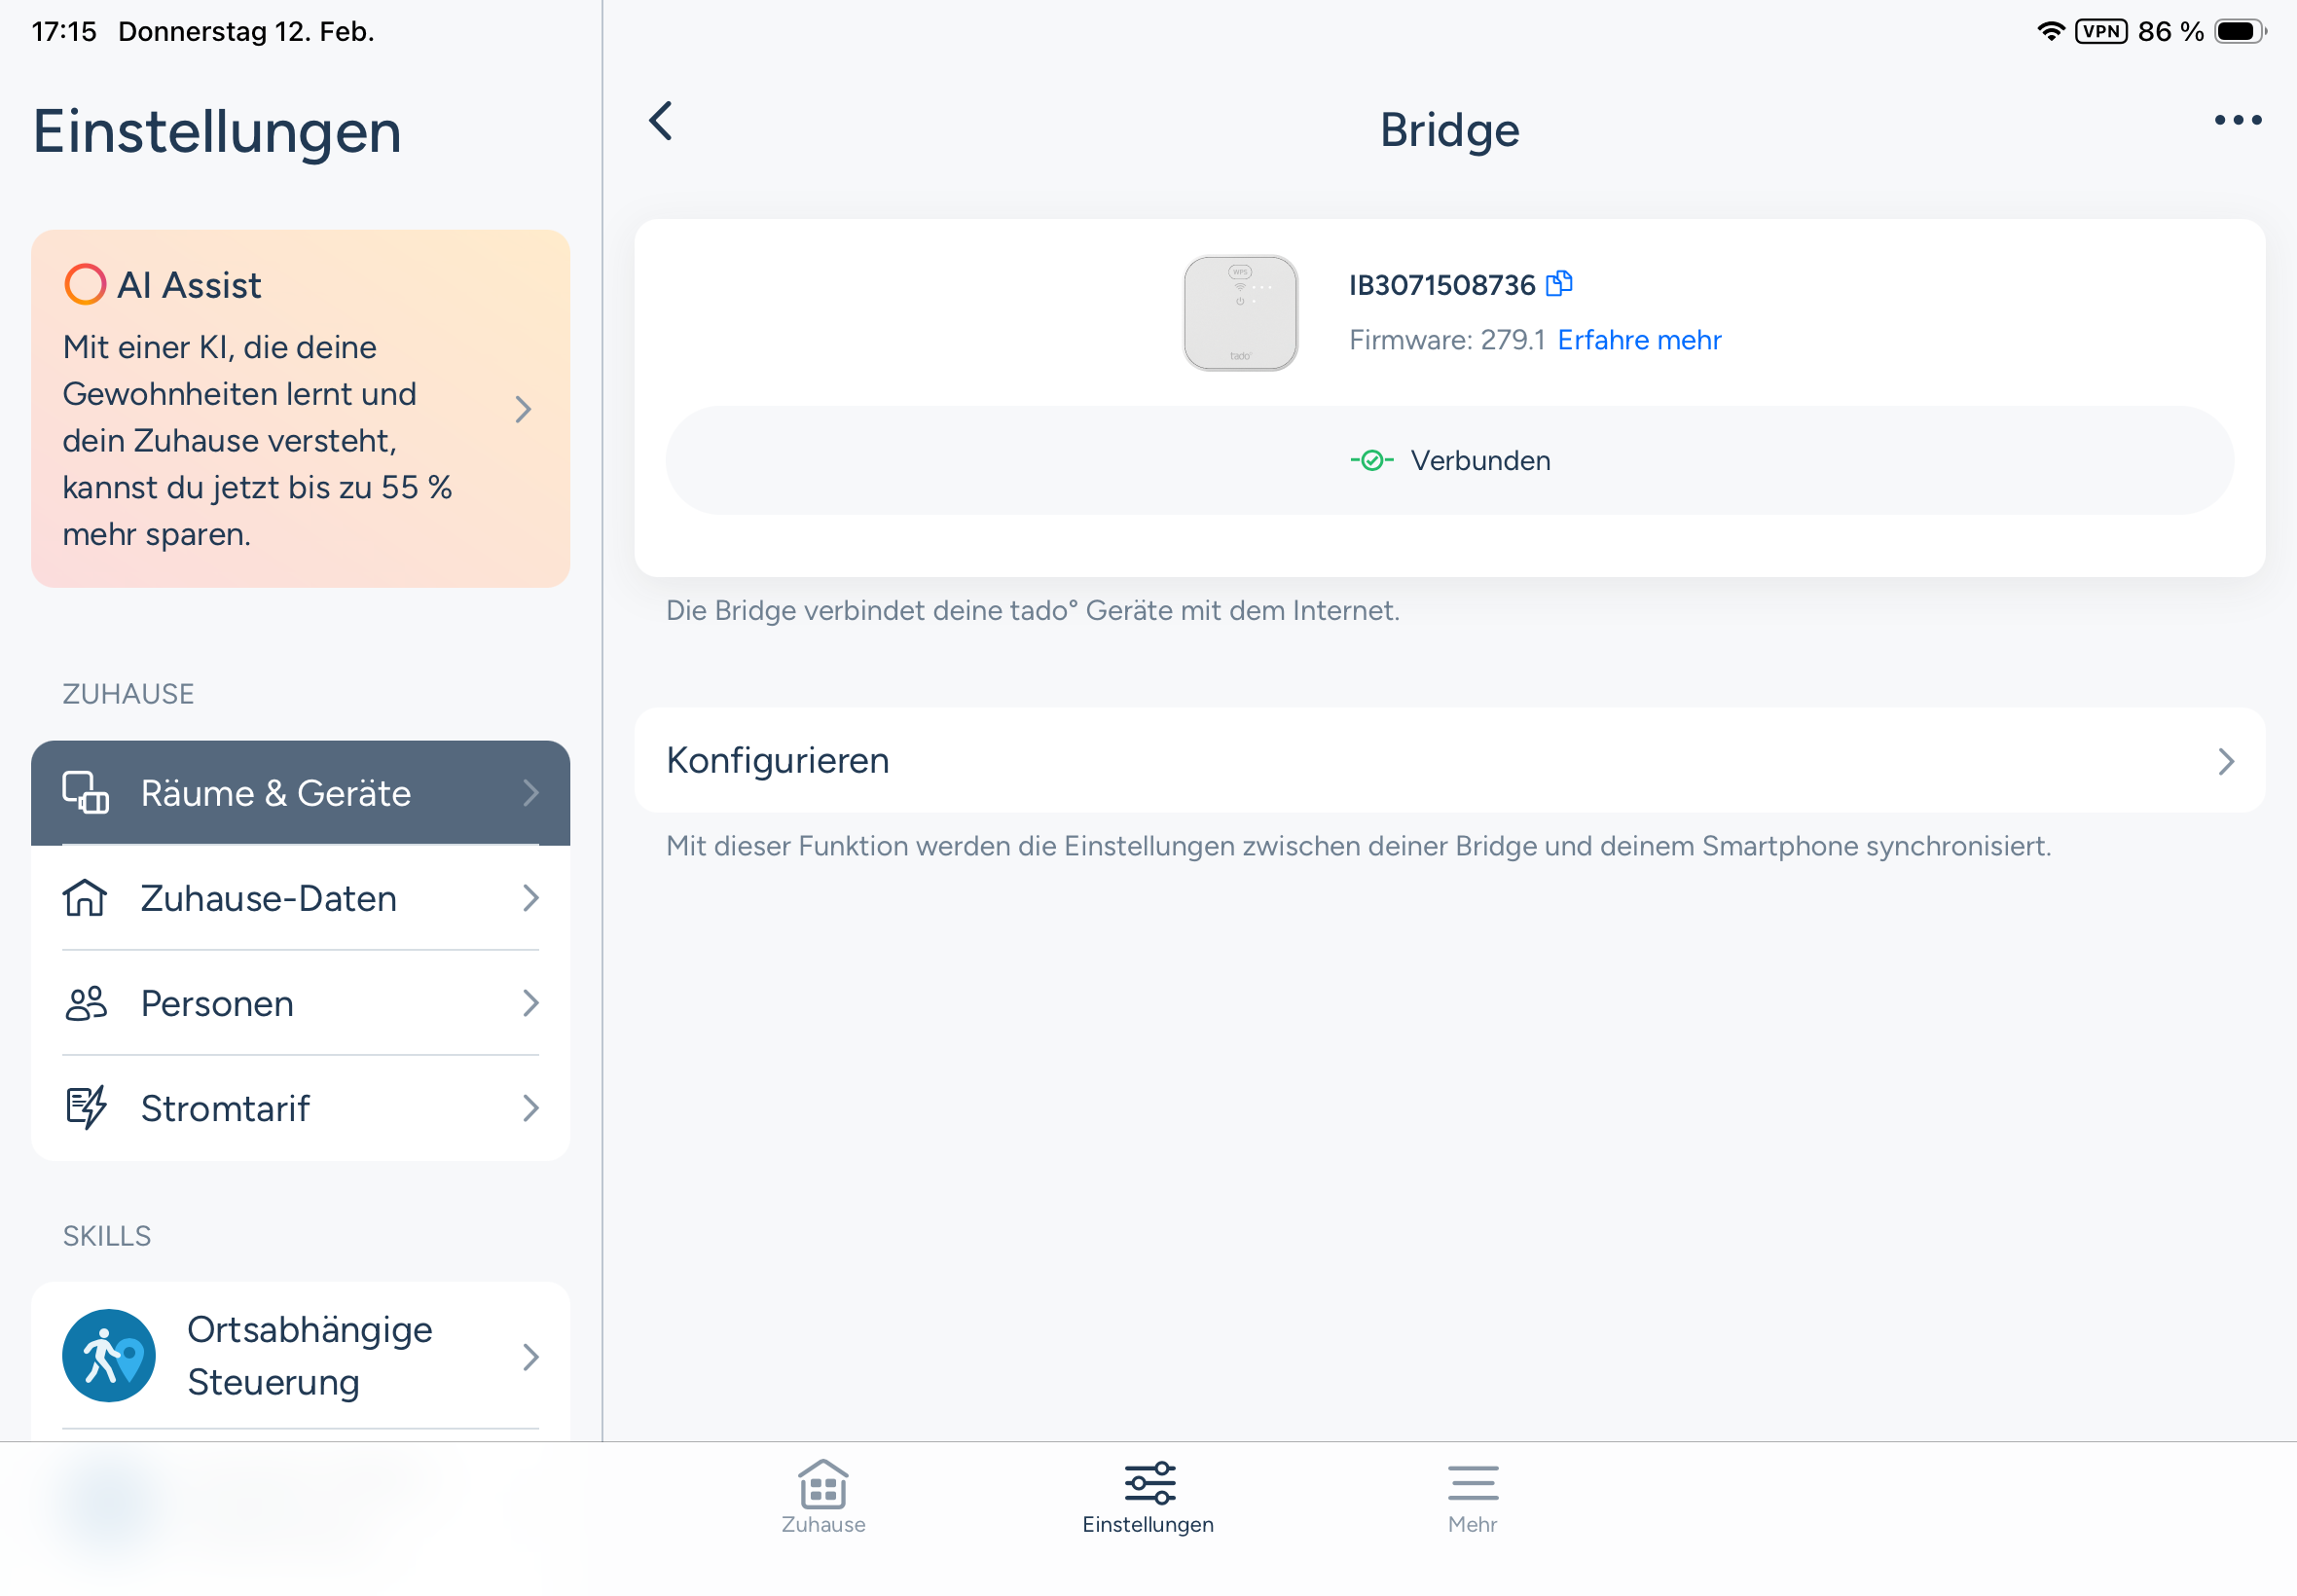Tap the AI Assist circle icon
The image size is (2297, 1596).
coord(85,285)
